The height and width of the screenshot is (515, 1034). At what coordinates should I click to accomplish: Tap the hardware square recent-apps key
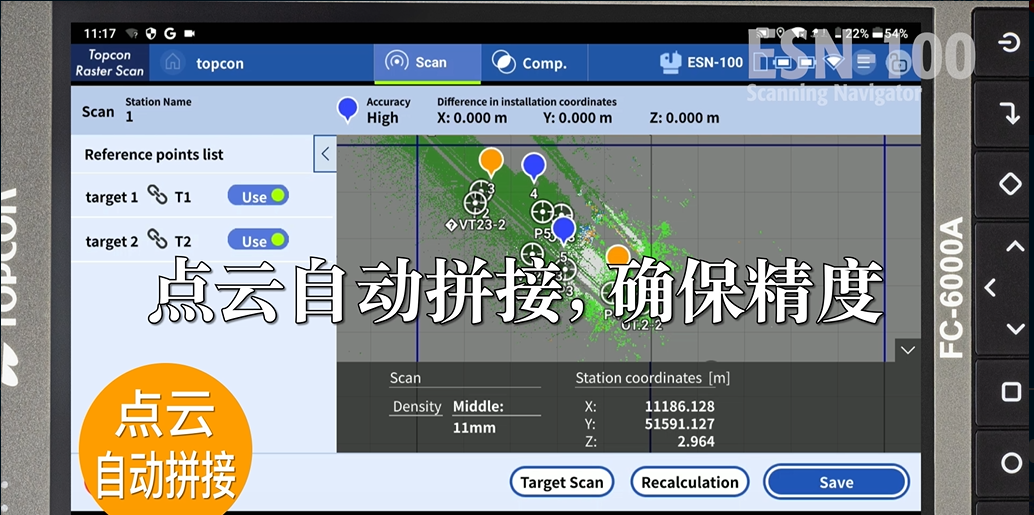[x=1011, y=392]
